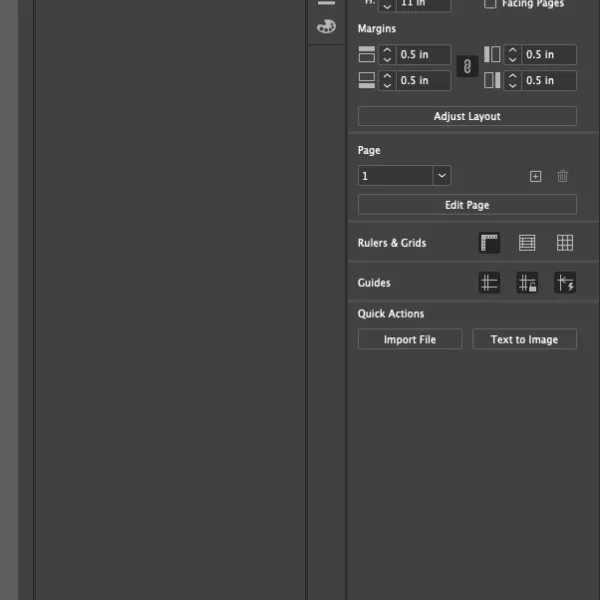Toggle Smart Guides icon
This screenshot has height=600, width=600.
(x=565, y=283)
